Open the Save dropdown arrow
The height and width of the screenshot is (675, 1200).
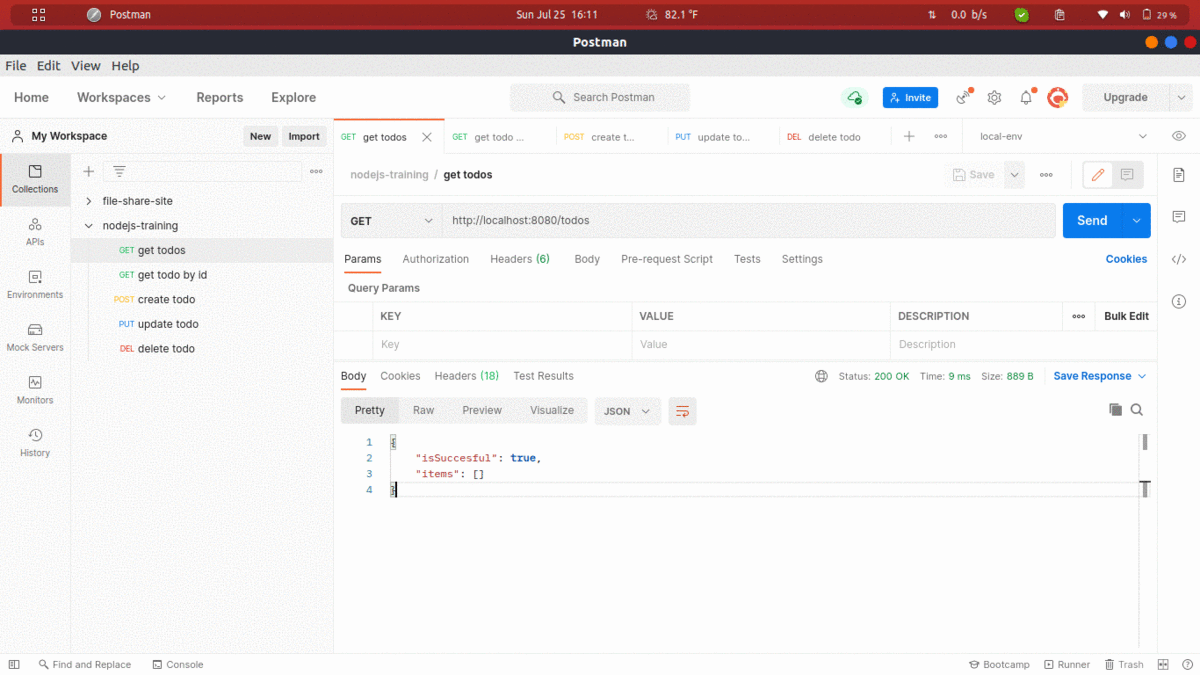pyautogui.click(x=1015, y=175)
